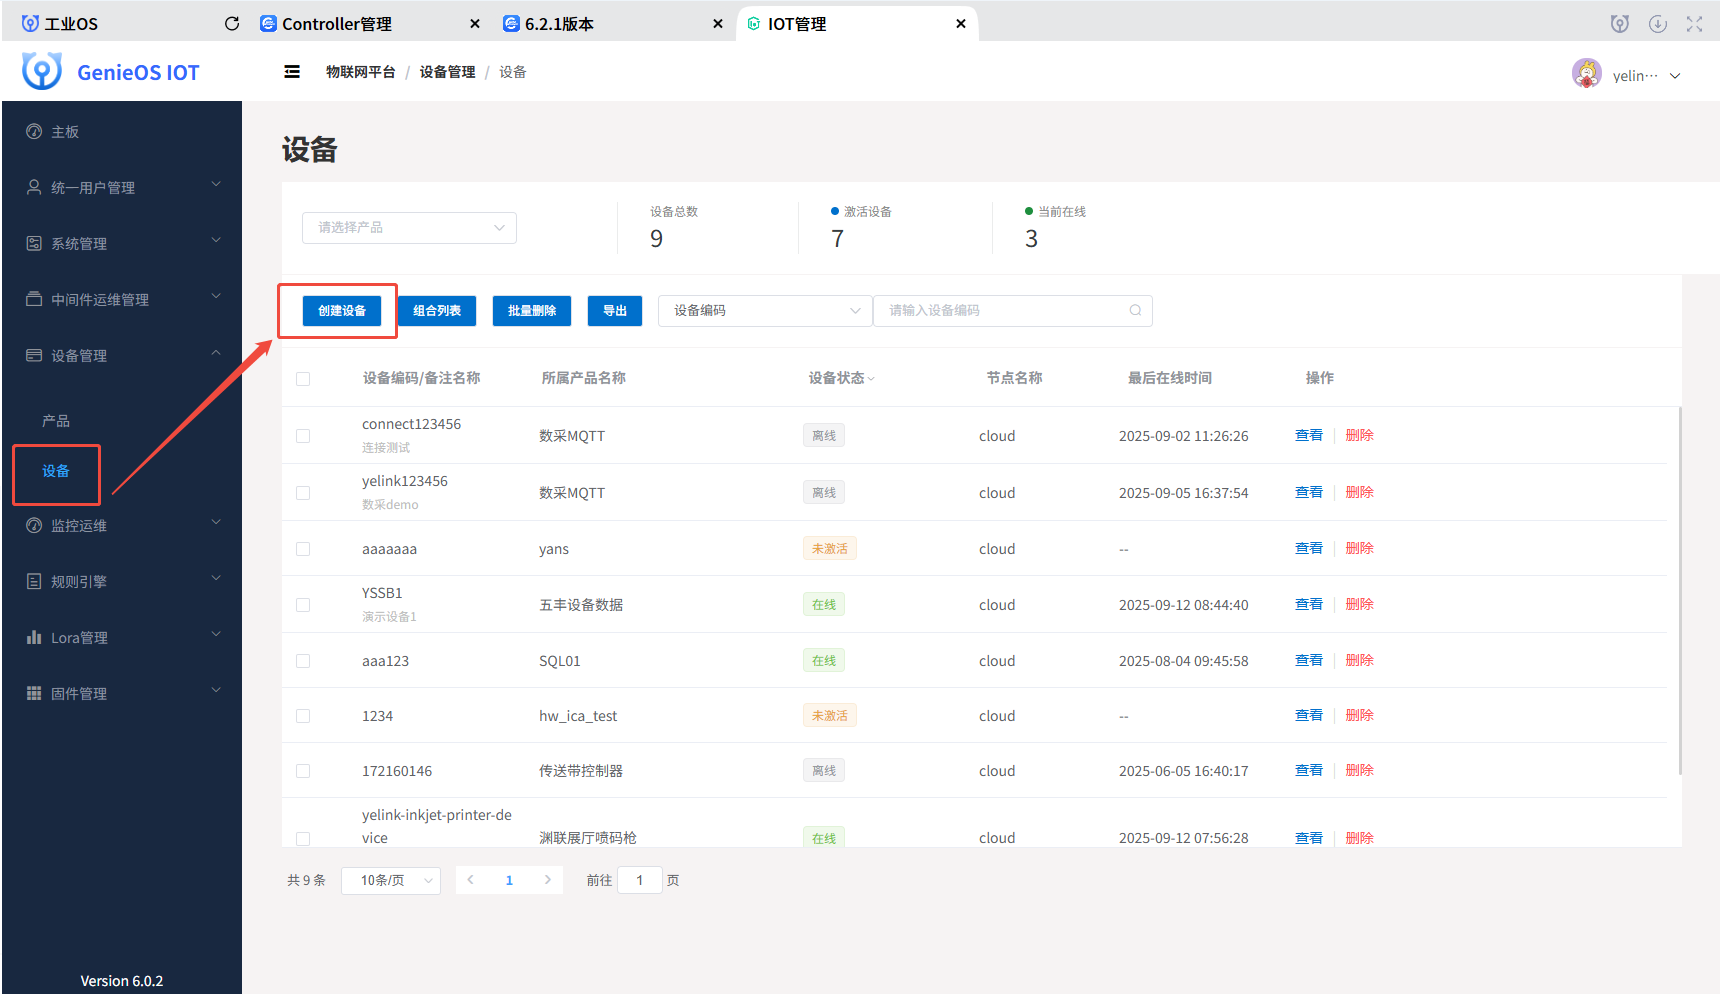Screen dimensions: 1720x994
Task: Open the 请选择产品 product dropdown
Action: tap(408, 227)
